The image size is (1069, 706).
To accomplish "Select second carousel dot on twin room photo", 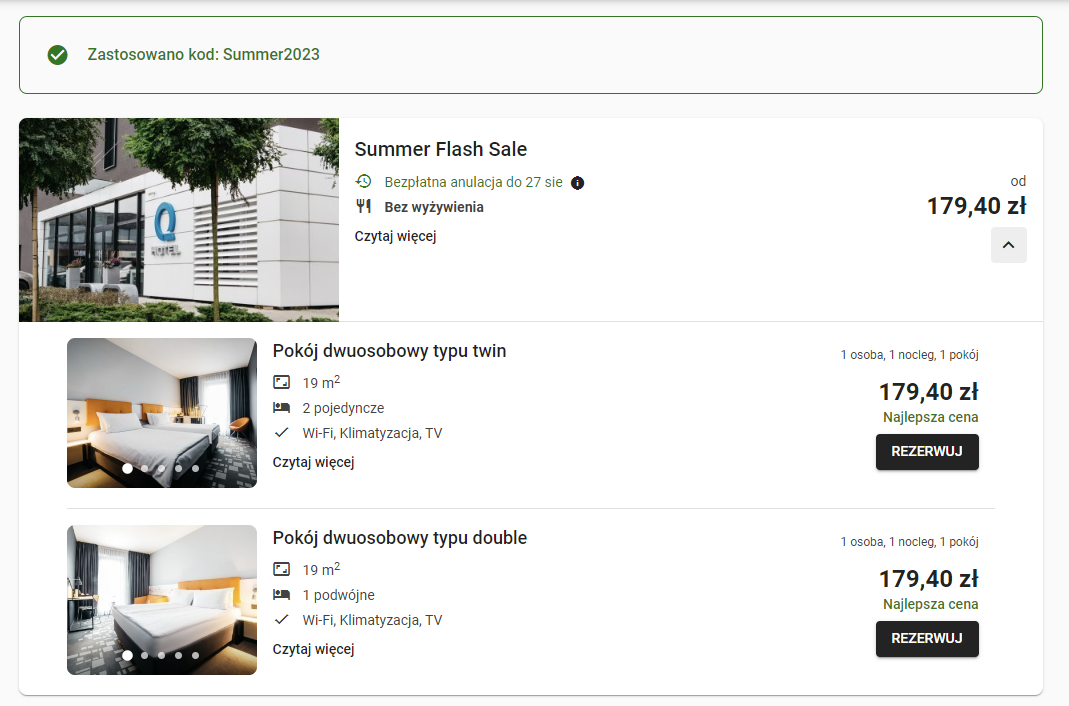I will (145, 468).
